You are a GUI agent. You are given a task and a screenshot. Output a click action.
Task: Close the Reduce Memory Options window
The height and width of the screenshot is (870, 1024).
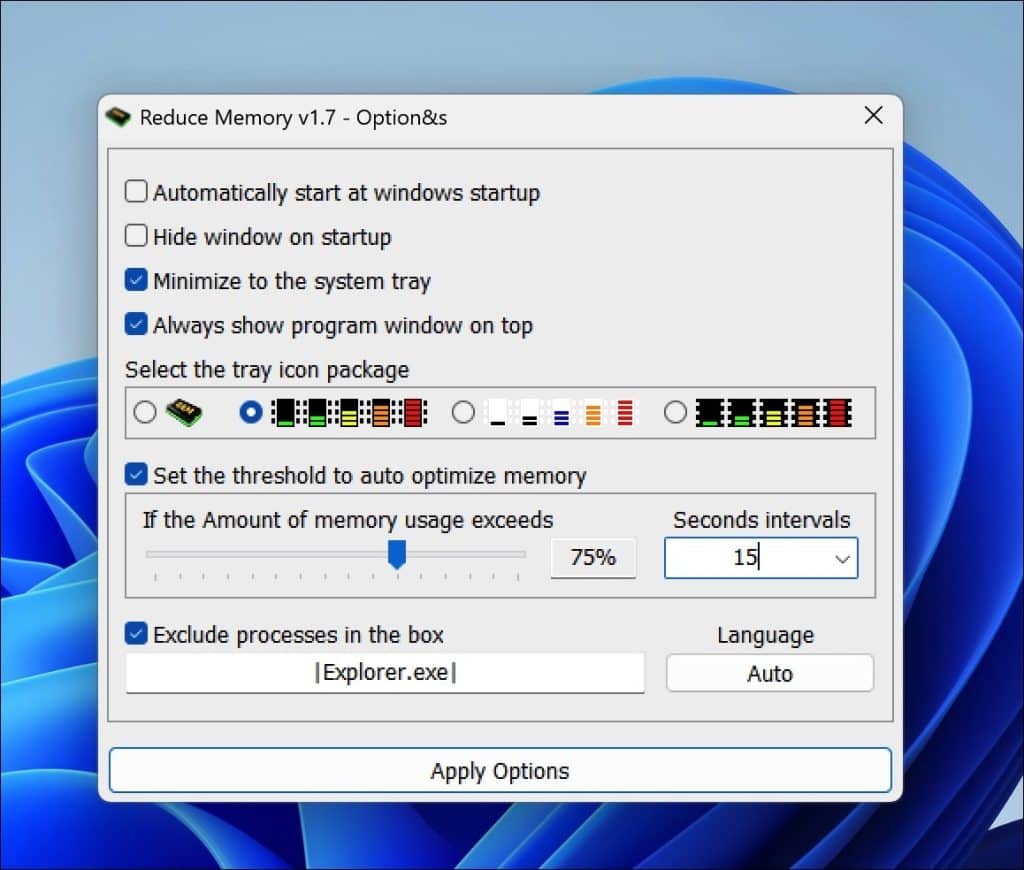[x=873, y=116]
